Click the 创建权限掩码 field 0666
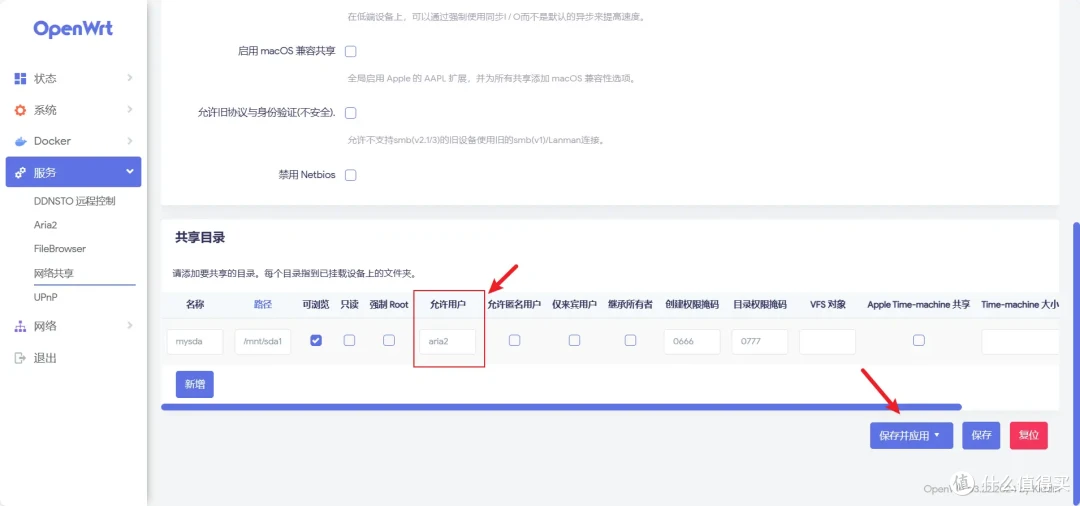This screenshot has width=1080, height=506. coord(692,341)
